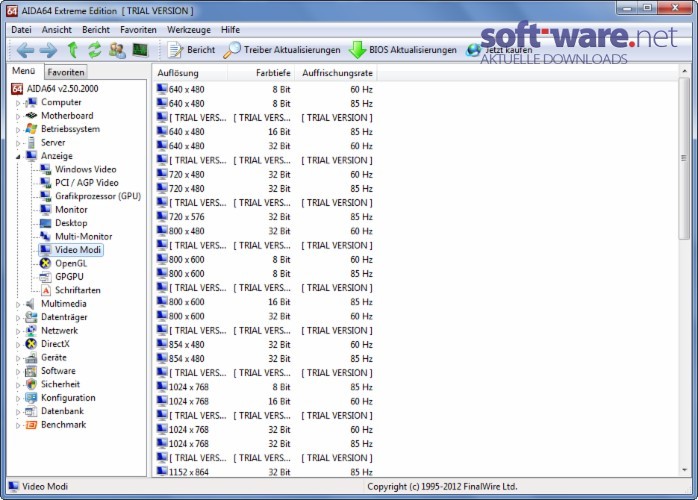The height and width of the screenshot is (500, 698).
Task: Open the Favoriten menu
Action: [138, 30]
